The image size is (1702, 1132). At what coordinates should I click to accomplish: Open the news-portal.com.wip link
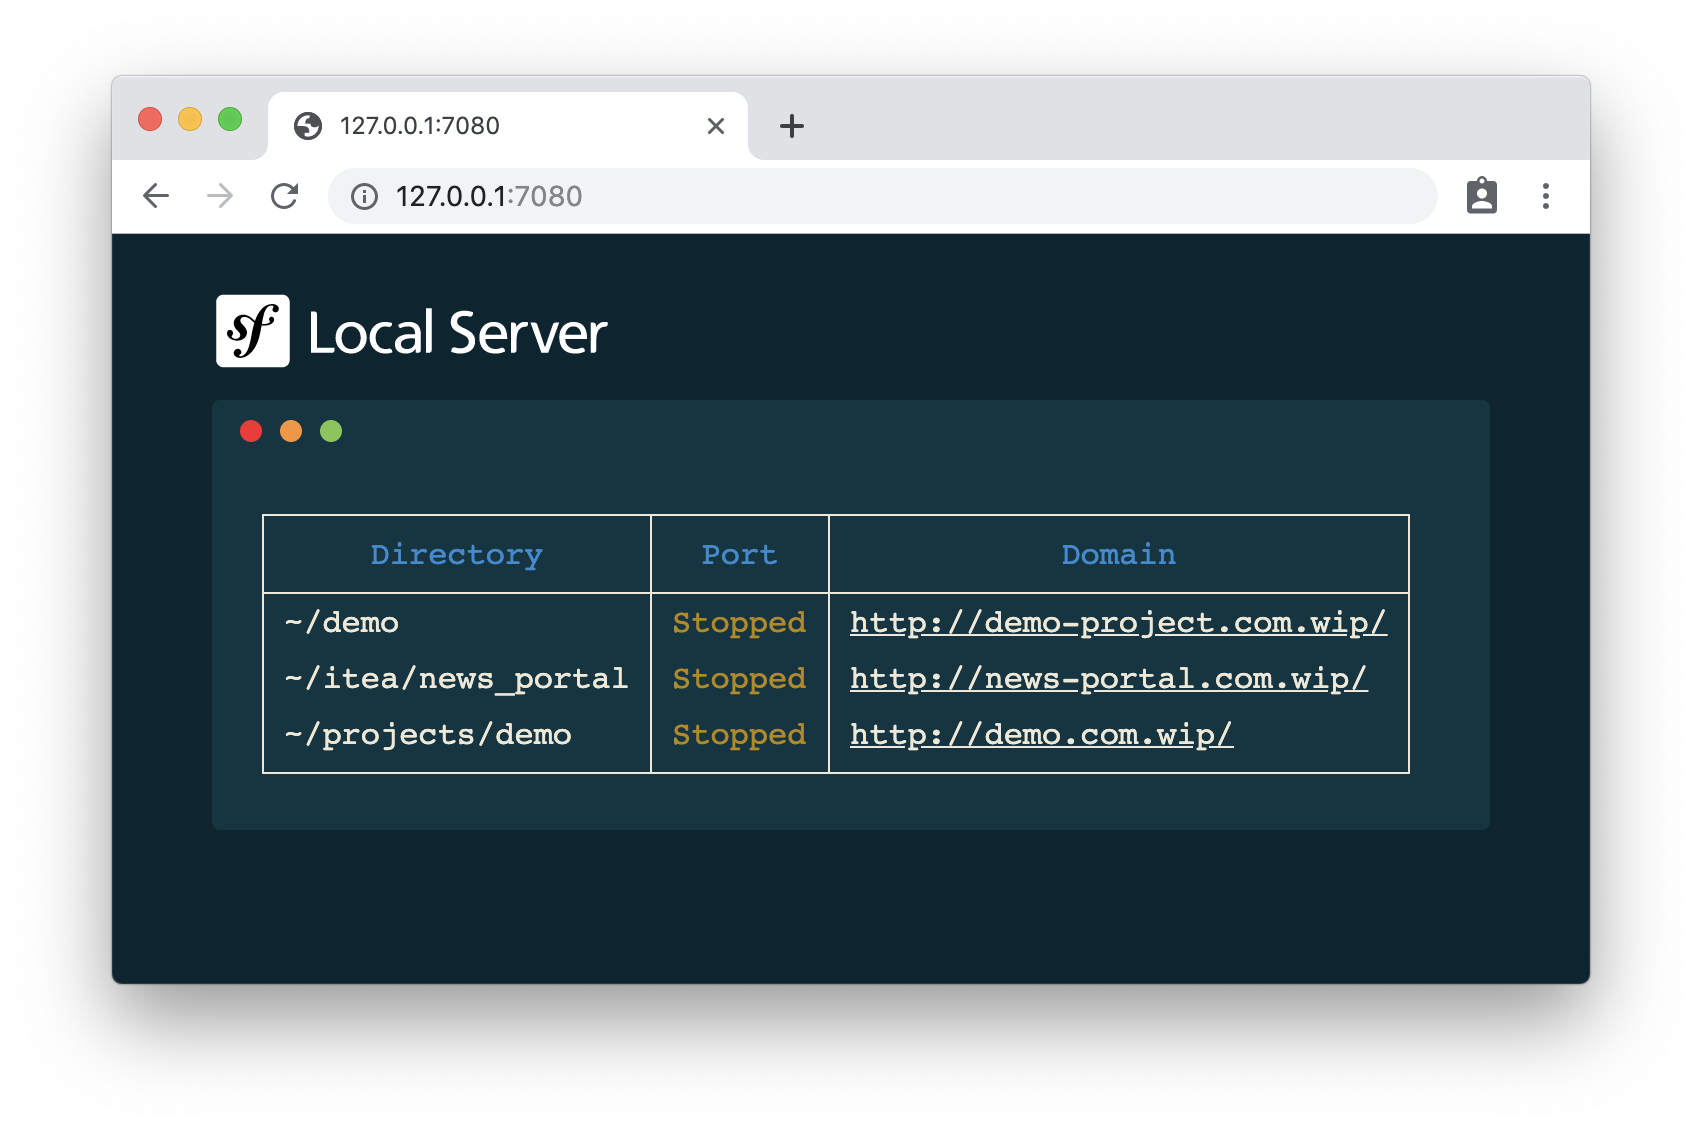pos(1108,679)
